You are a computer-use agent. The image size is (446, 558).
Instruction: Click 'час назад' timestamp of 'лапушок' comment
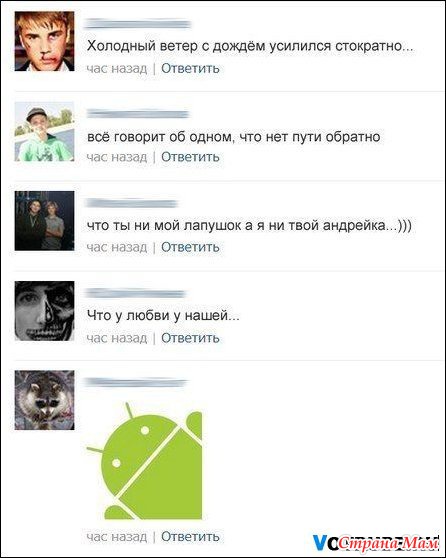(117, 247)
